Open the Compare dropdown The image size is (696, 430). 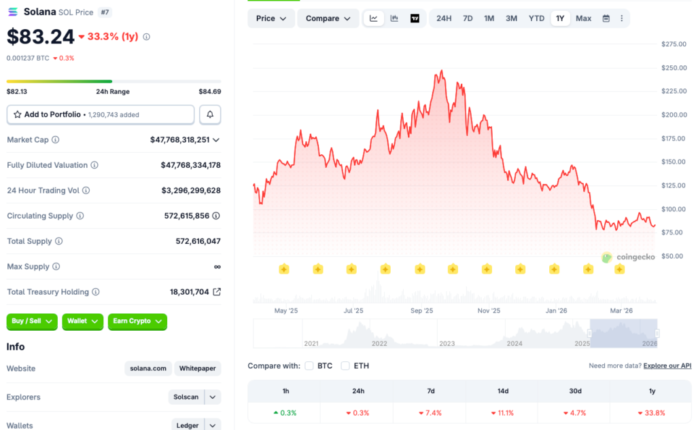tap(328, 18)
